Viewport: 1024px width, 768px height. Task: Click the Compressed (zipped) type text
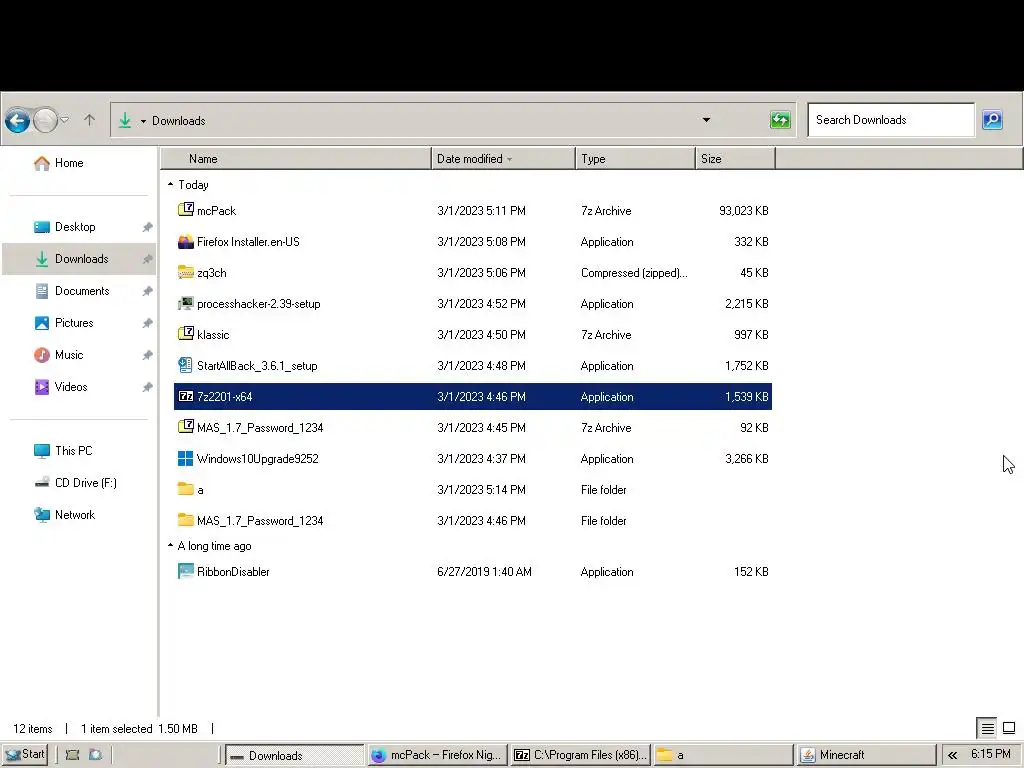coord(633,273)
